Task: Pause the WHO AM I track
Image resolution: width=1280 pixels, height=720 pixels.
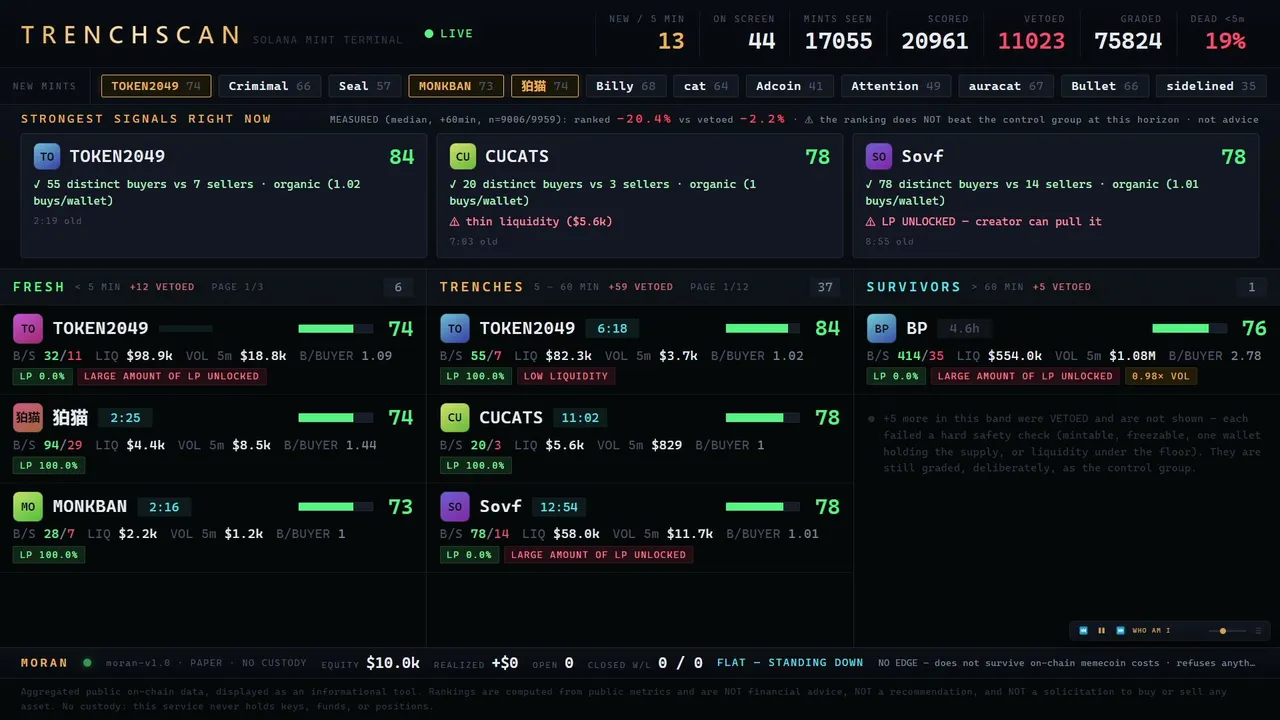Action: tap(1101, 631)
